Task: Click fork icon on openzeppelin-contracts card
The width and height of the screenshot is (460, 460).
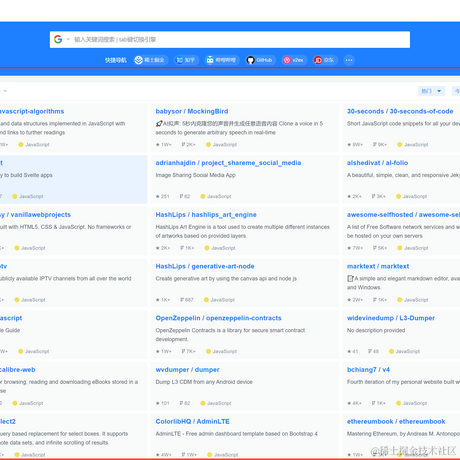Action: pyautogui.click(x=183, y=351)
